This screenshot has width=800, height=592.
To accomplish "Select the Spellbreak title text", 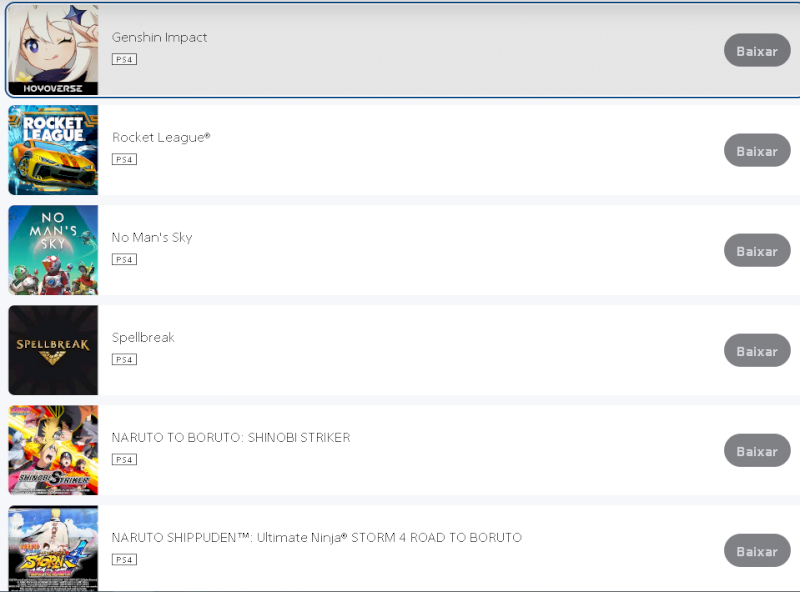I will [143, 337].
